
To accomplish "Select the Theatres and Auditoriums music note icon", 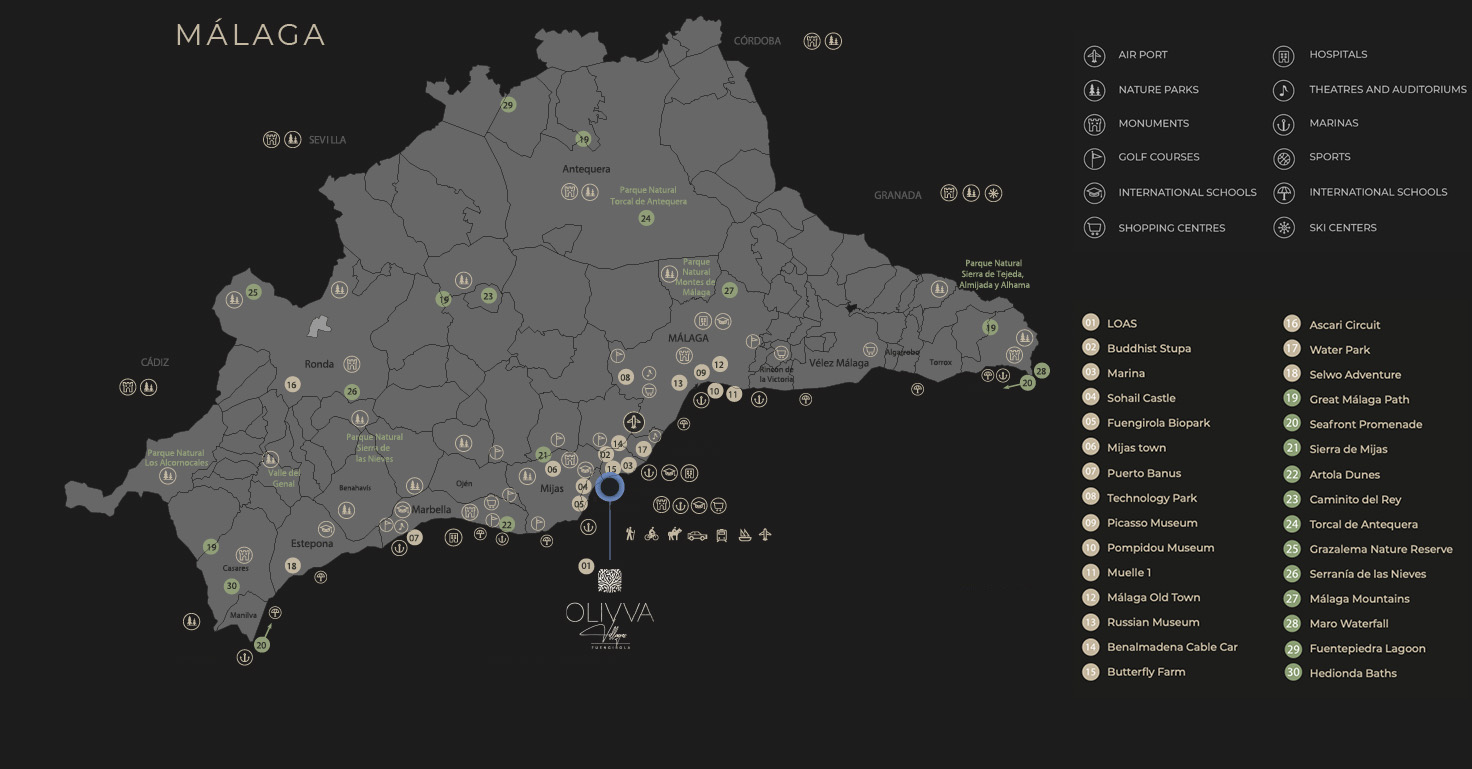I will coord(1284,91).
